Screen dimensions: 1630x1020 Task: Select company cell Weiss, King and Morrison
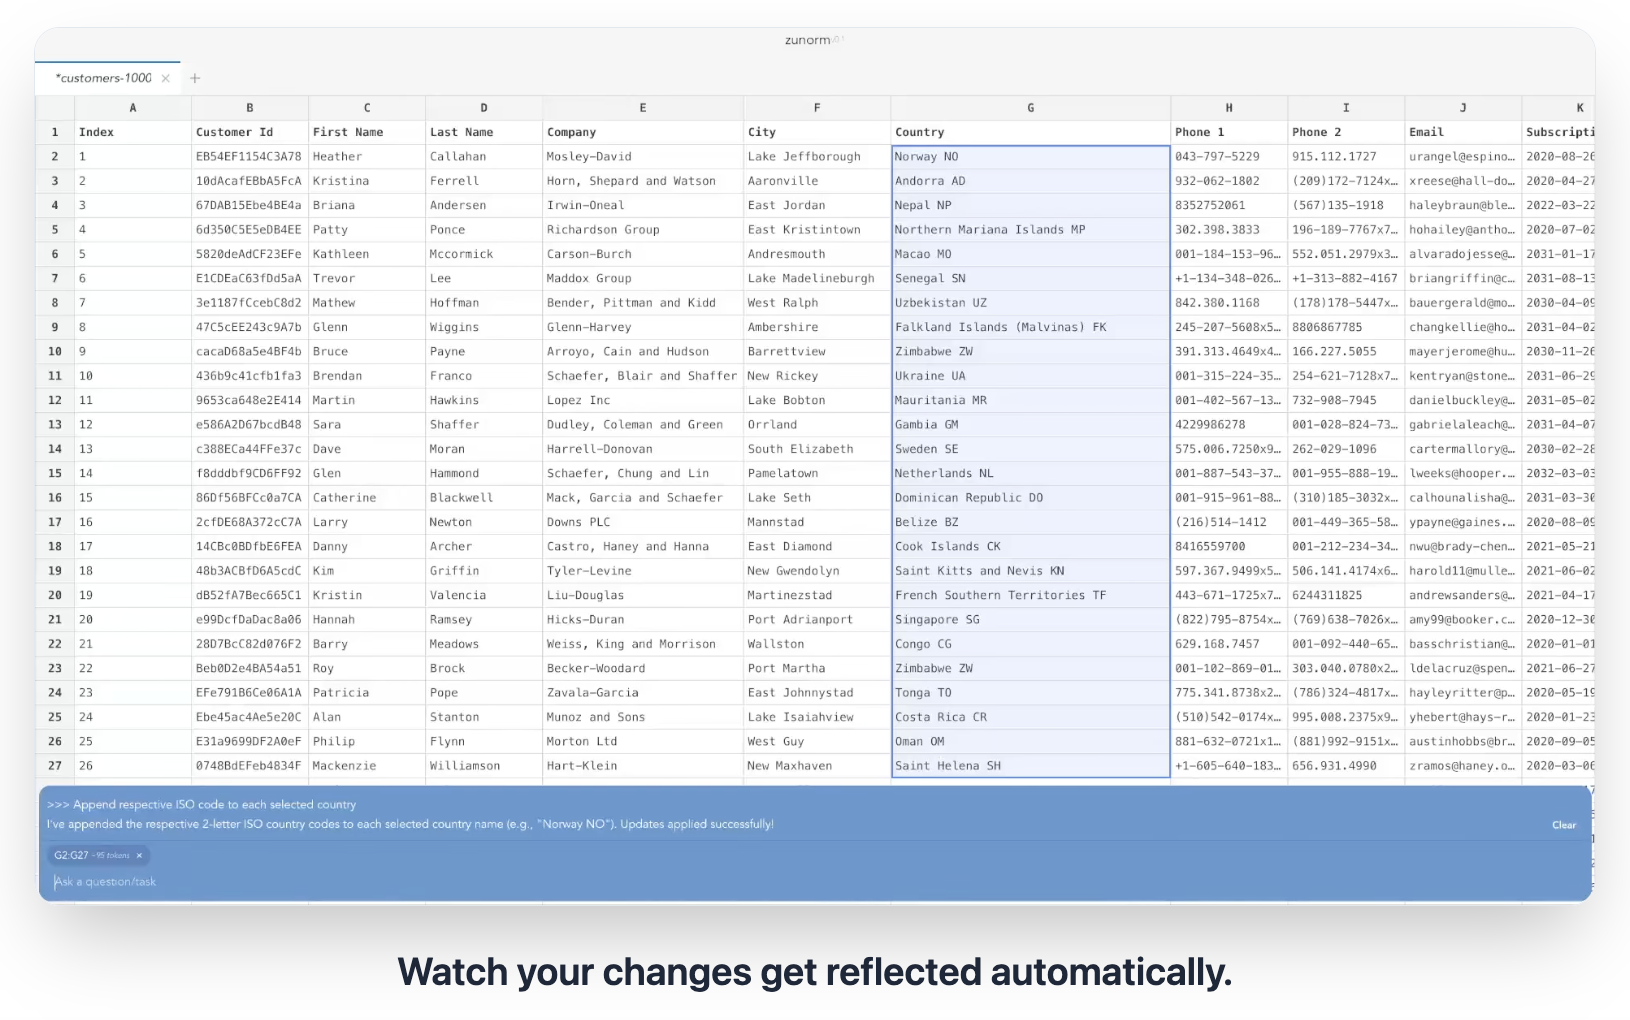tap(643, 644)
